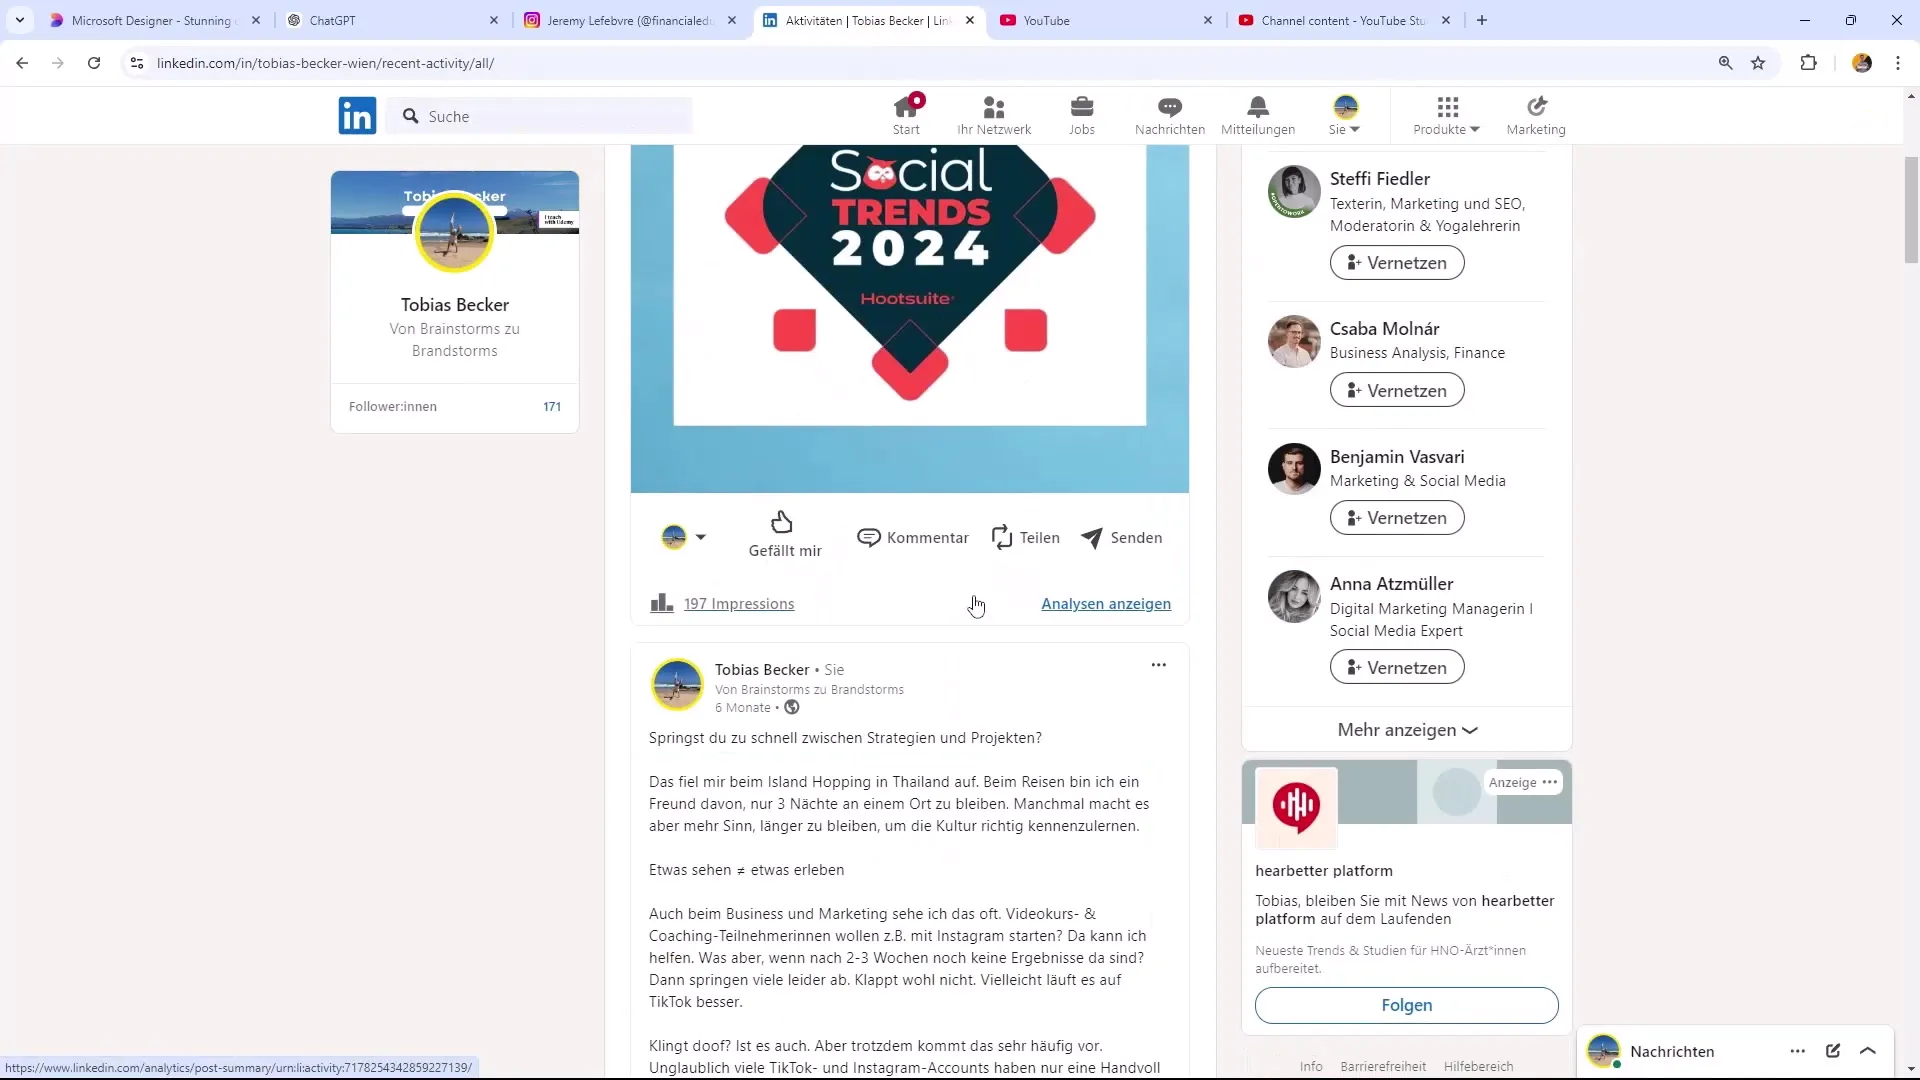The width and height of the screenshot is (1920, 1080).
Task: Select the Kommentar tab action
Action: pos(916,537)
